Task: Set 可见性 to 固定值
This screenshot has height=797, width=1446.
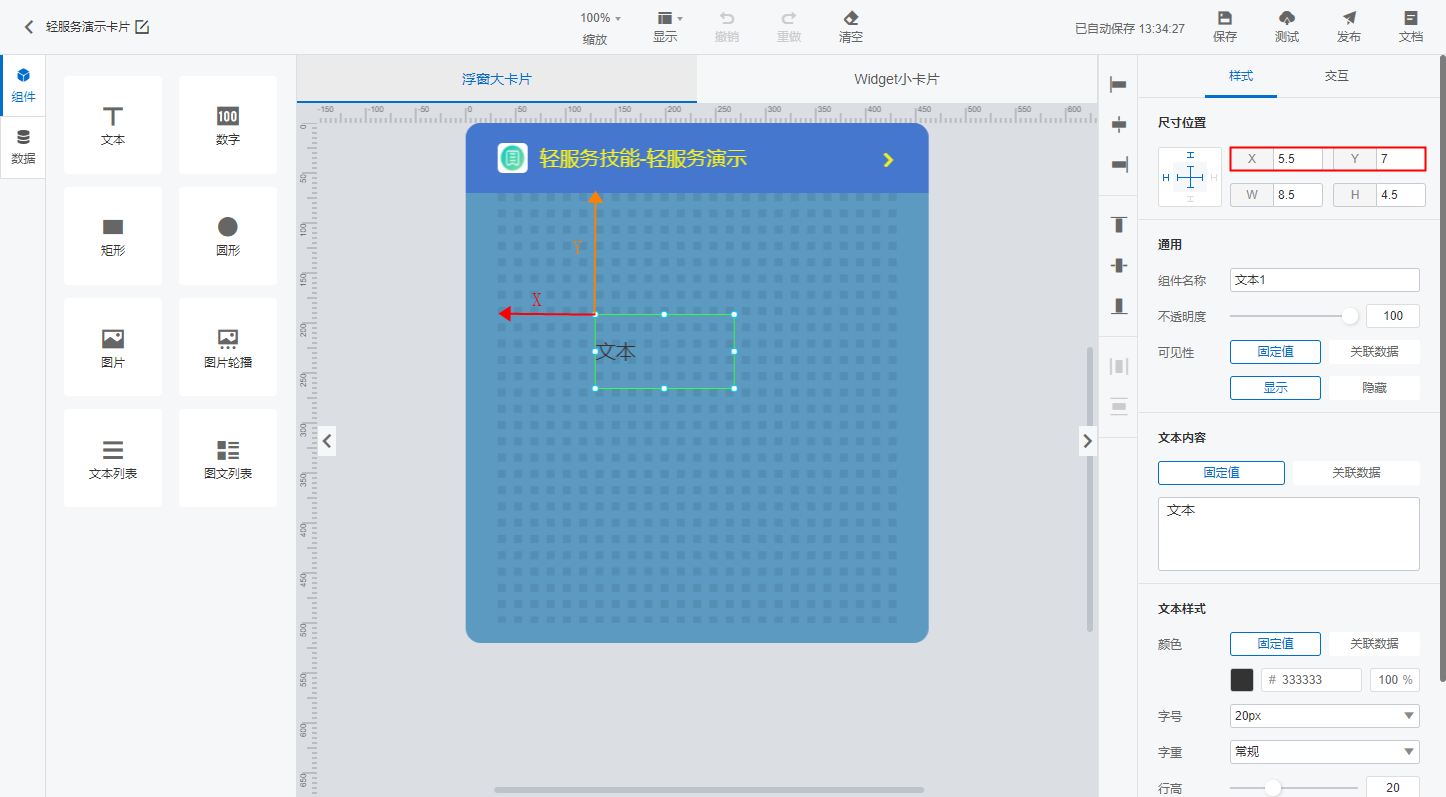Action: (1275, 352)
